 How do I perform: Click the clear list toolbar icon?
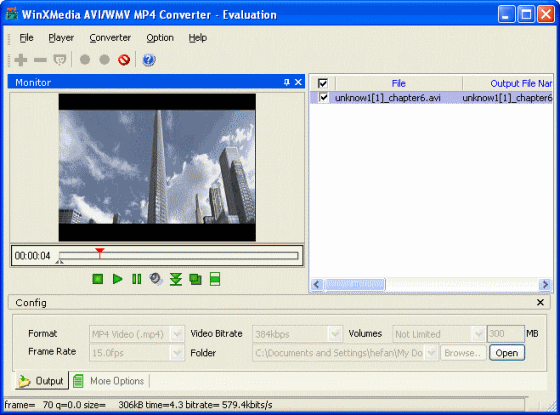[60, 60]
